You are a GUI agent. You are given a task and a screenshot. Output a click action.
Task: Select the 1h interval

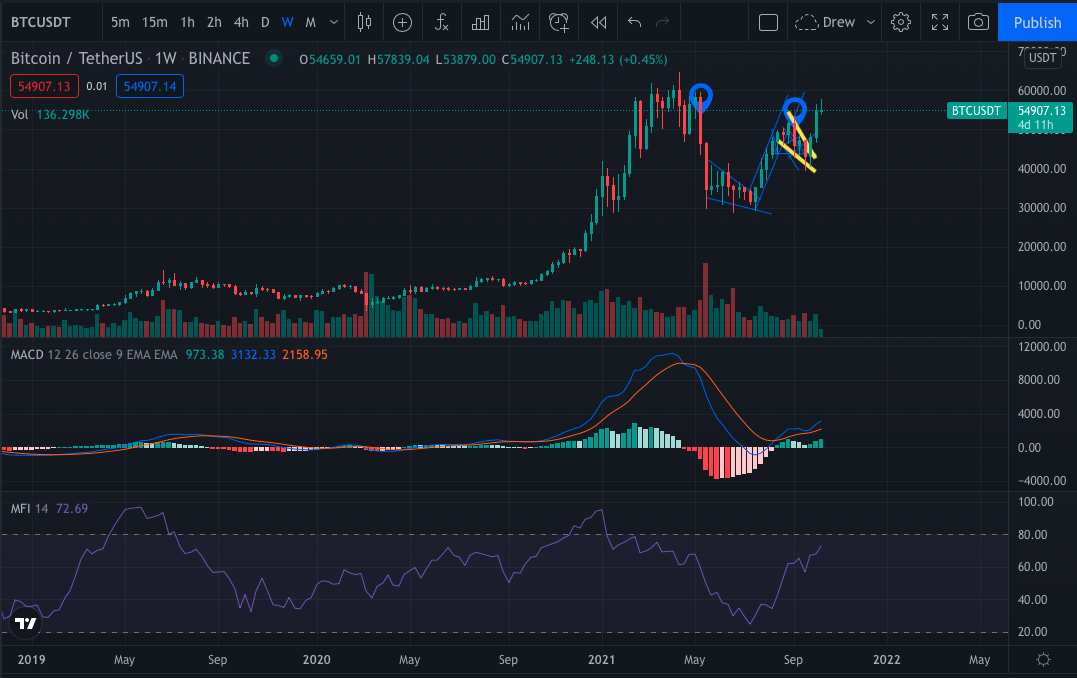[x=188, y=22]
